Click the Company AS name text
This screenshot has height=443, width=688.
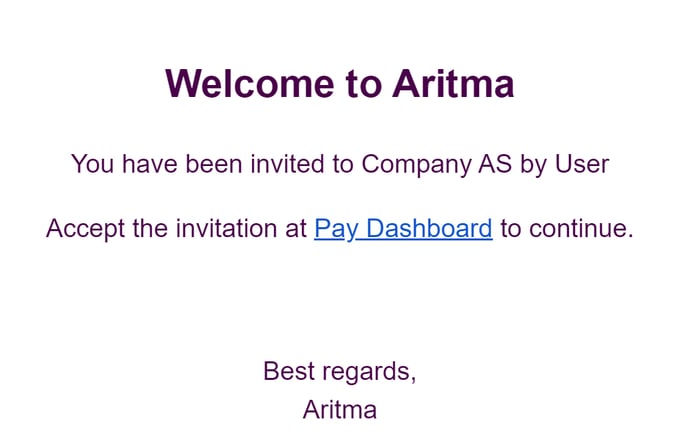[x=437, y=164]
